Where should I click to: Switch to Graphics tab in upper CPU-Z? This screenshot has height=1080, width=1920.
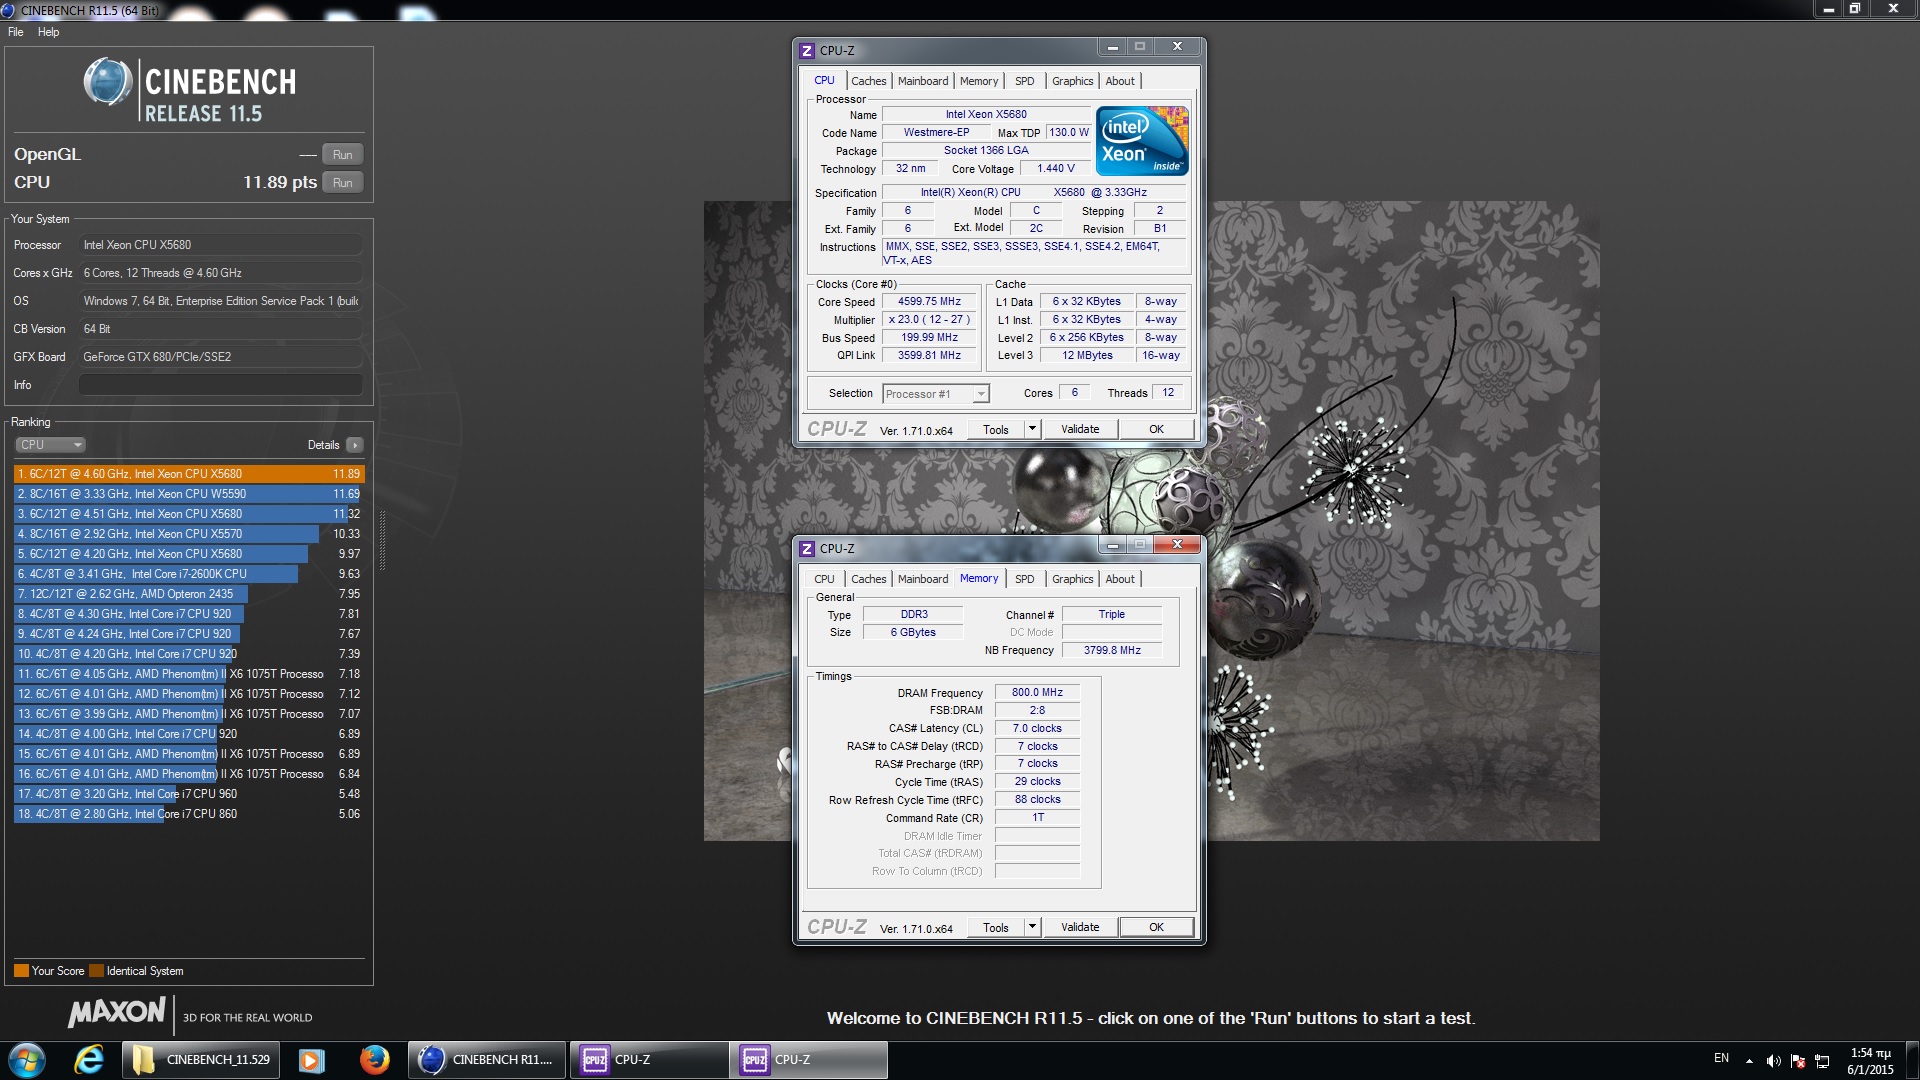tap(1072, 81)
